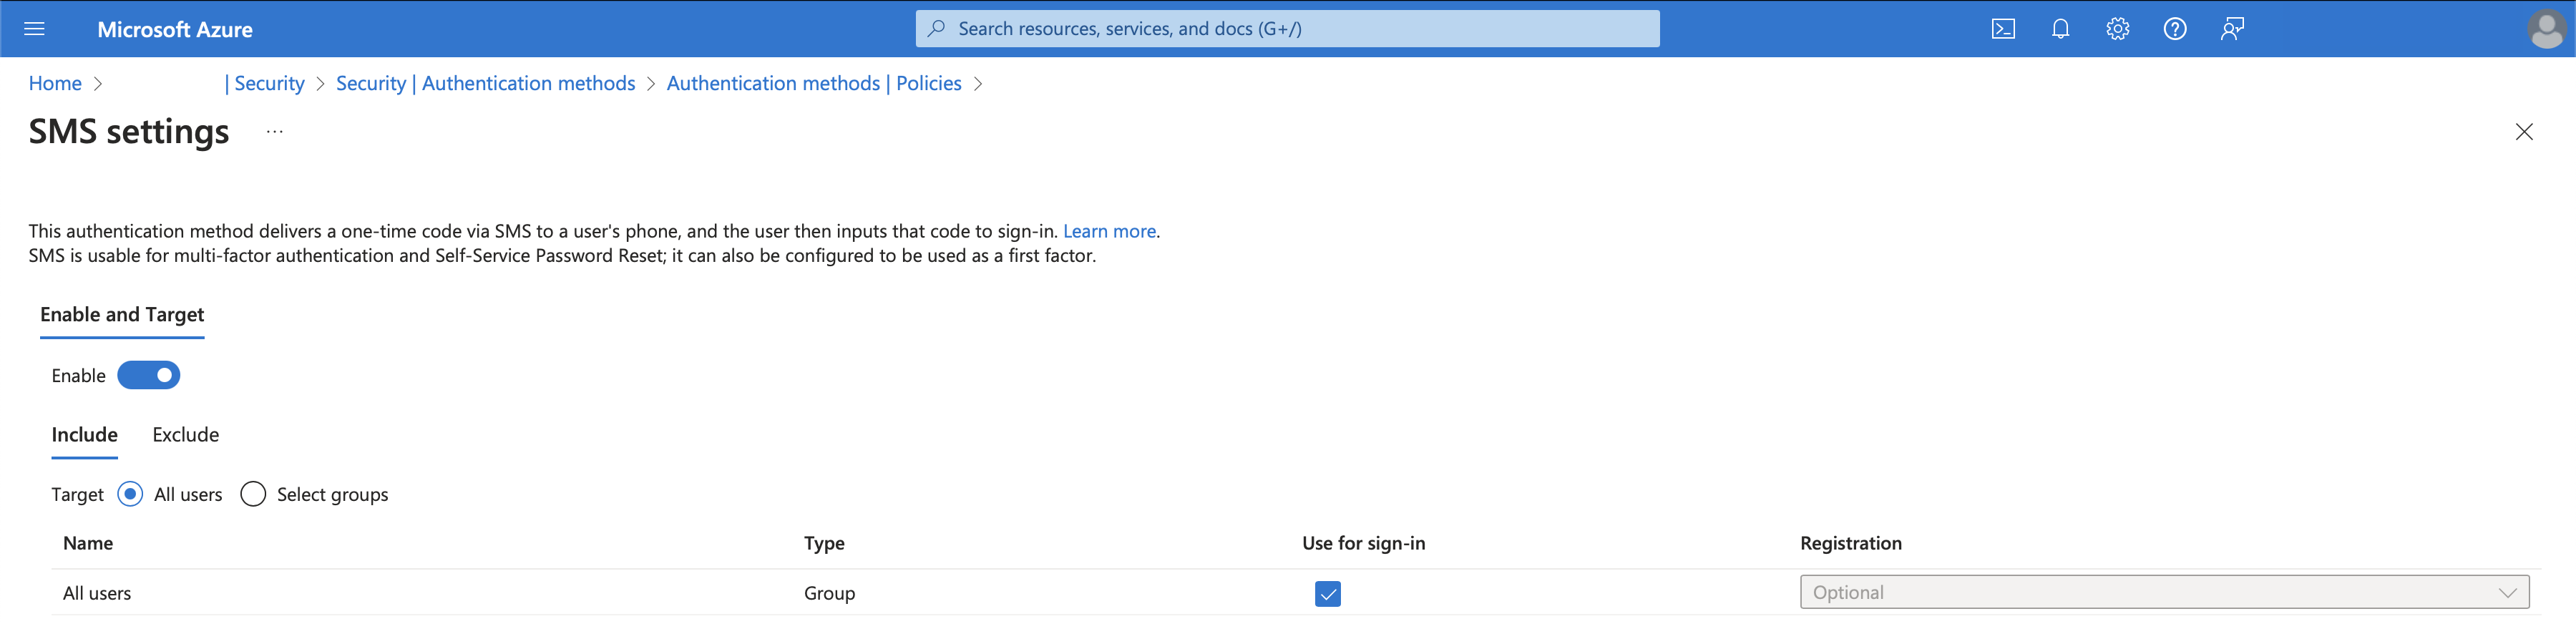Click the Use for sign-in column header
Viewport: 2576px width, 624px height.
pyautogui.click(x=1363, y=543)
